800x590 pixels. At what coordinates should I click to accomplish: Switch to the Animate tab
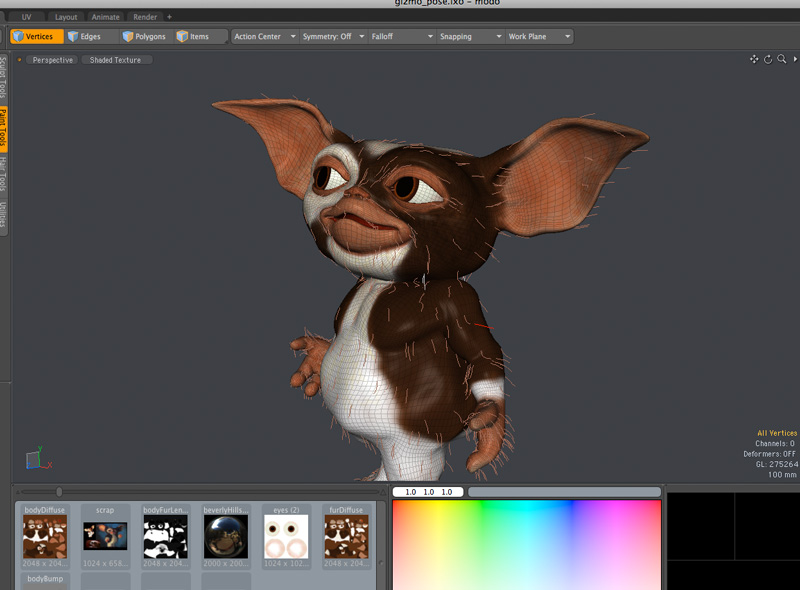tap(106, 17)
